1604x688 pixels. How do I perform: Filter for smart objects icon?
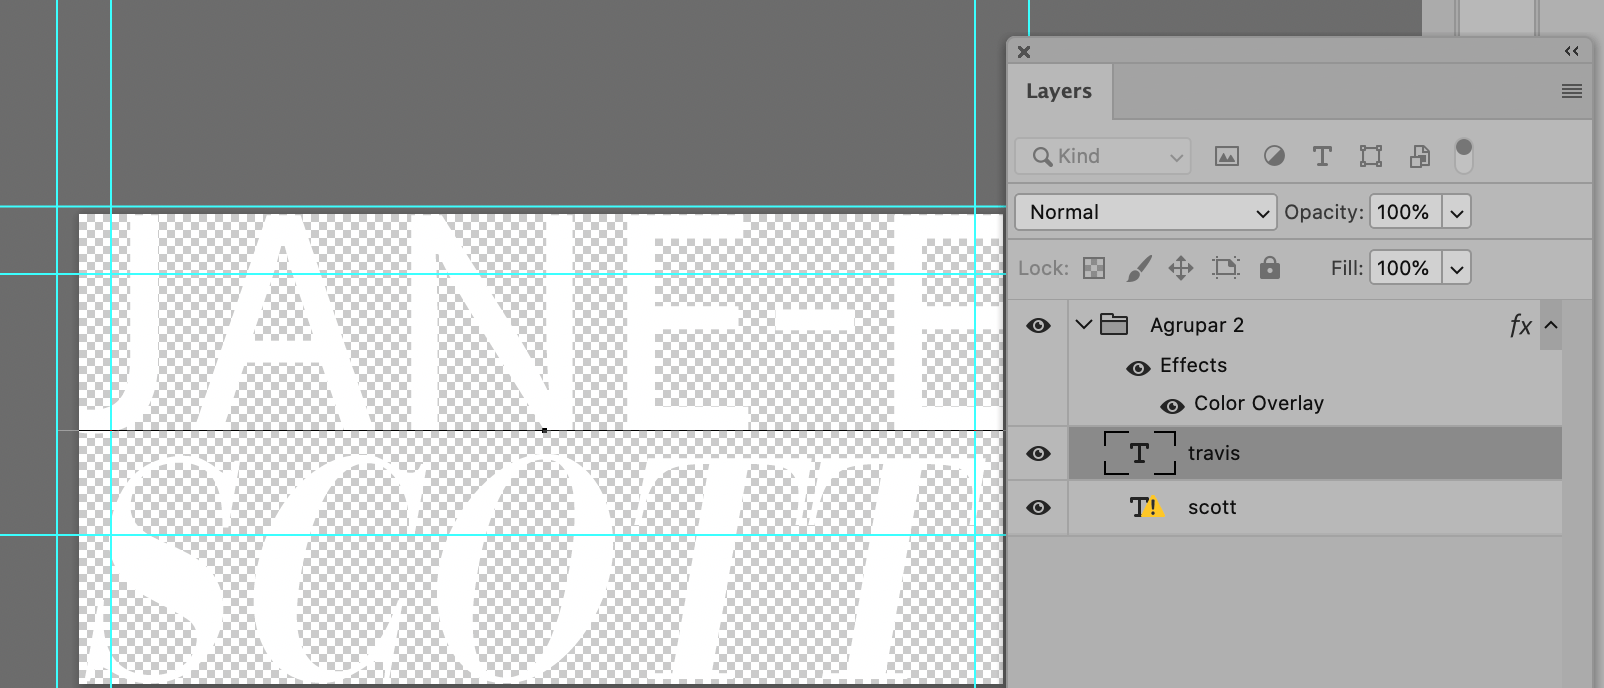coord(1419,156)
